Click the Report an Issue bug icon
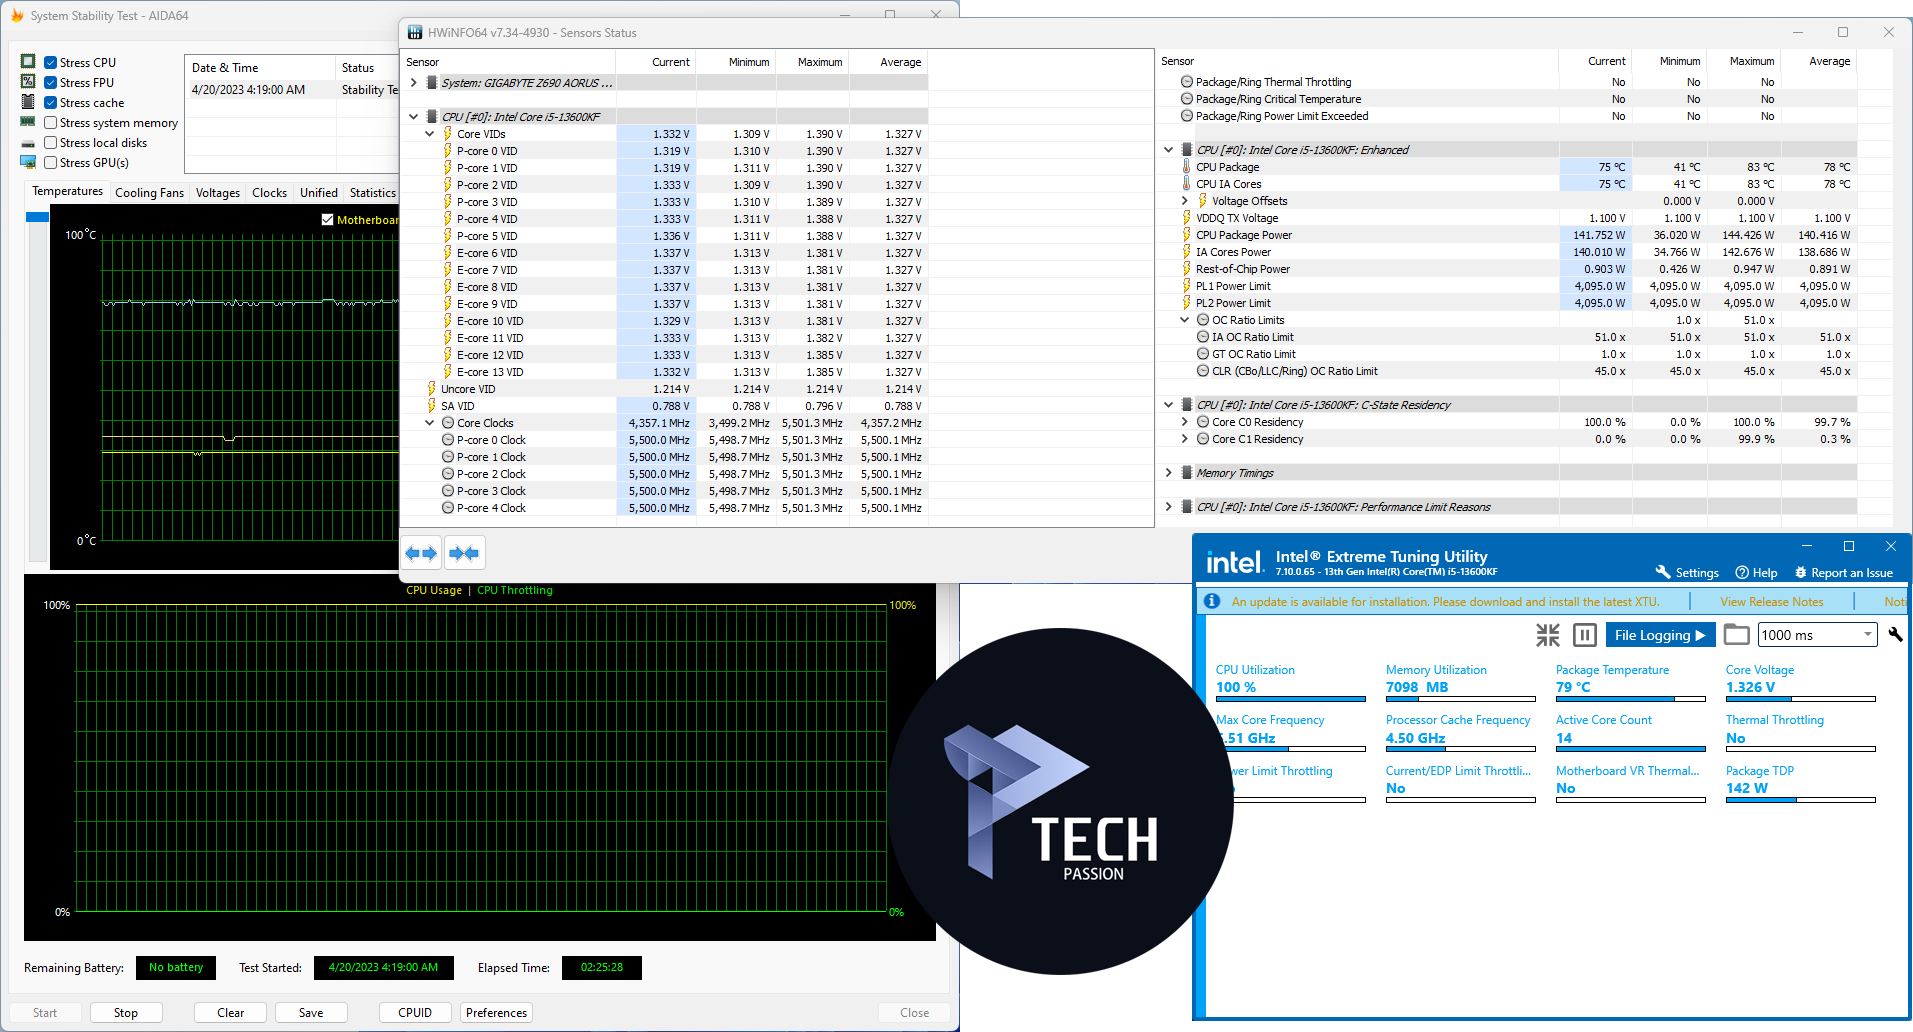 1801,572
